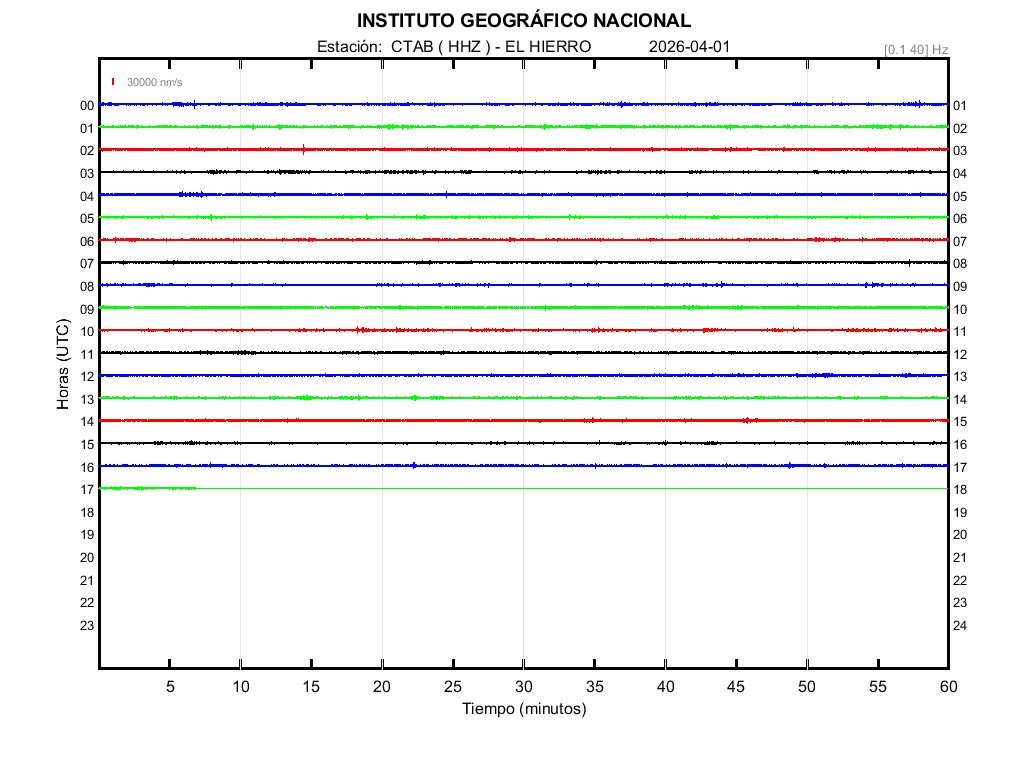Select the 30000 nm/s scale legend text
Image resolution: width=1024 pixels, height=768 pixels.
155,82
